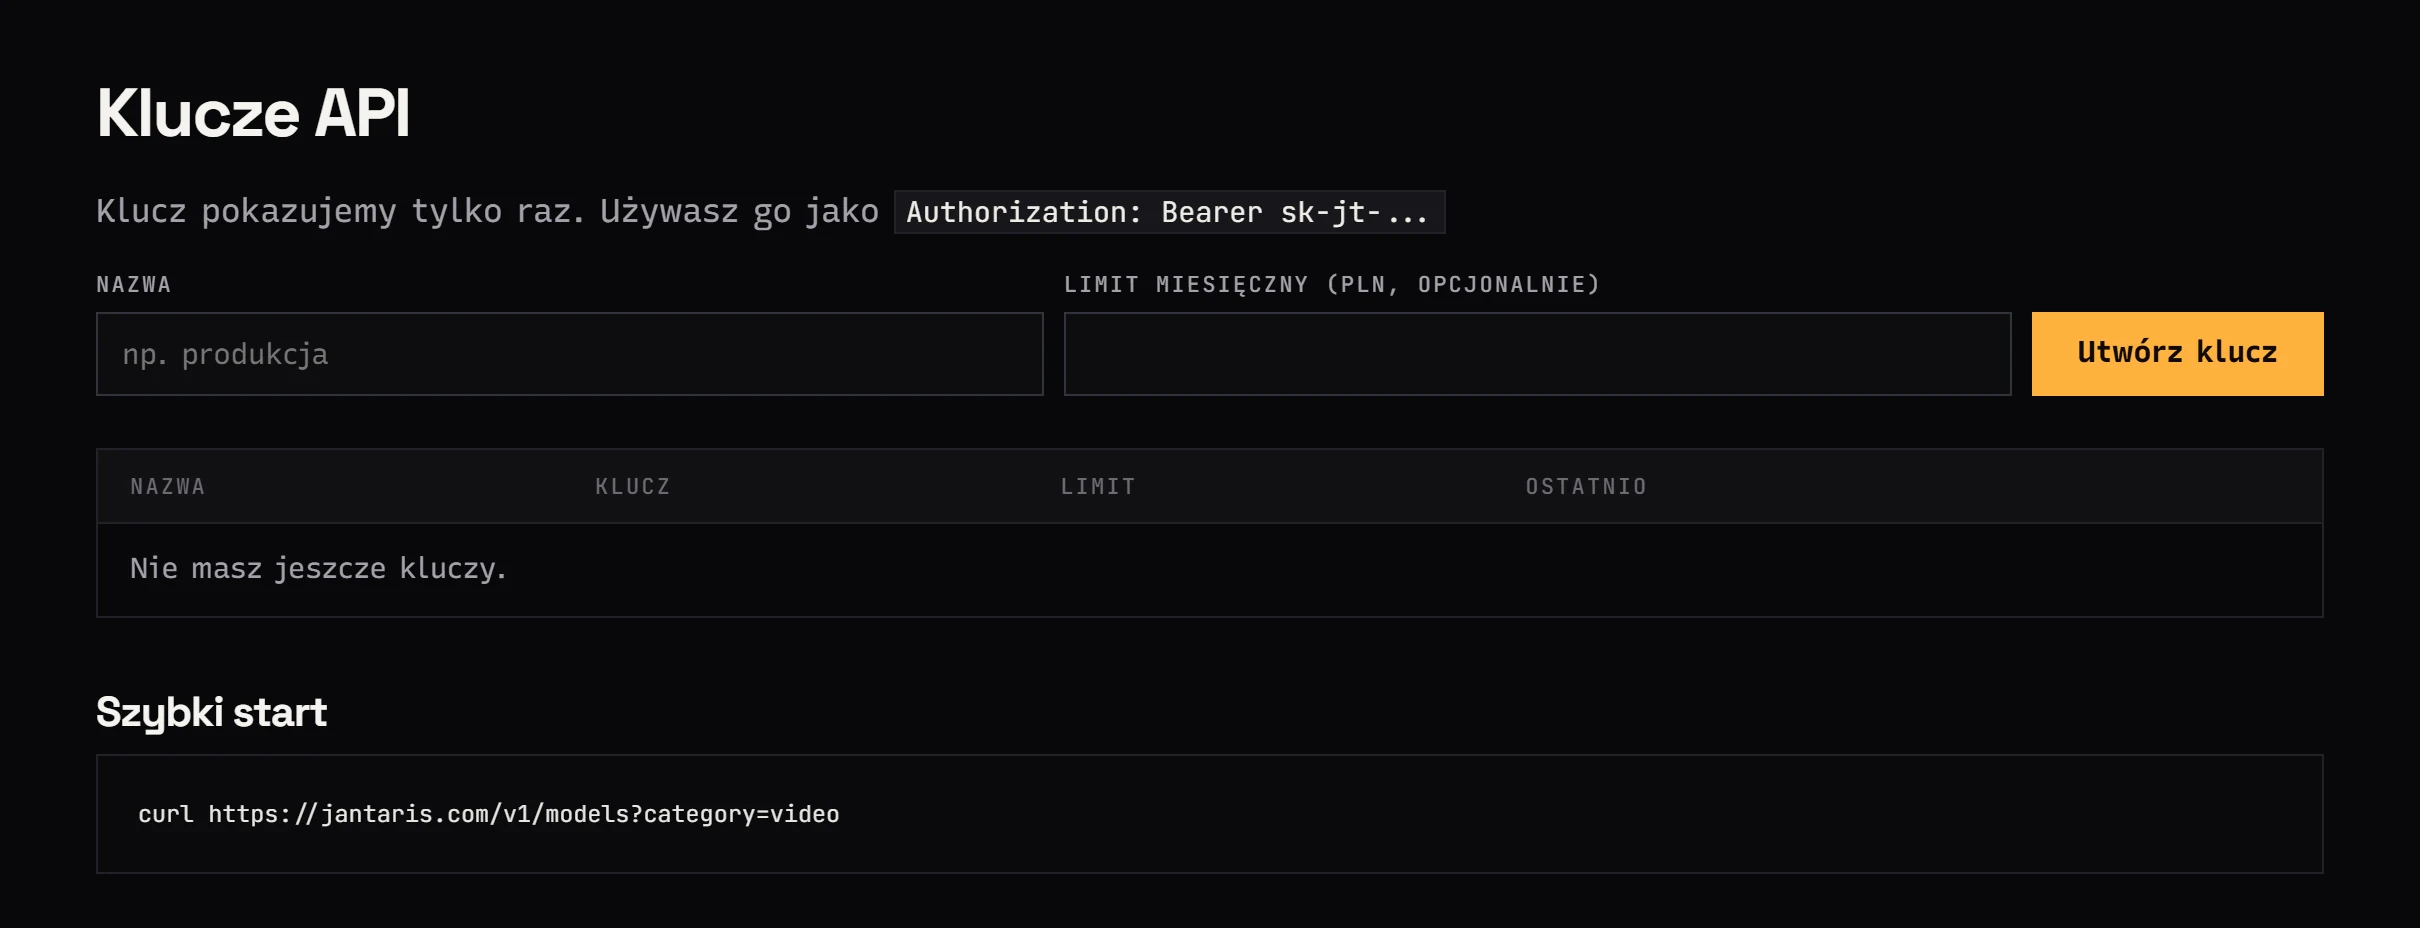Click the 'sk-jt-...' key prefix text

point(1354,212)
